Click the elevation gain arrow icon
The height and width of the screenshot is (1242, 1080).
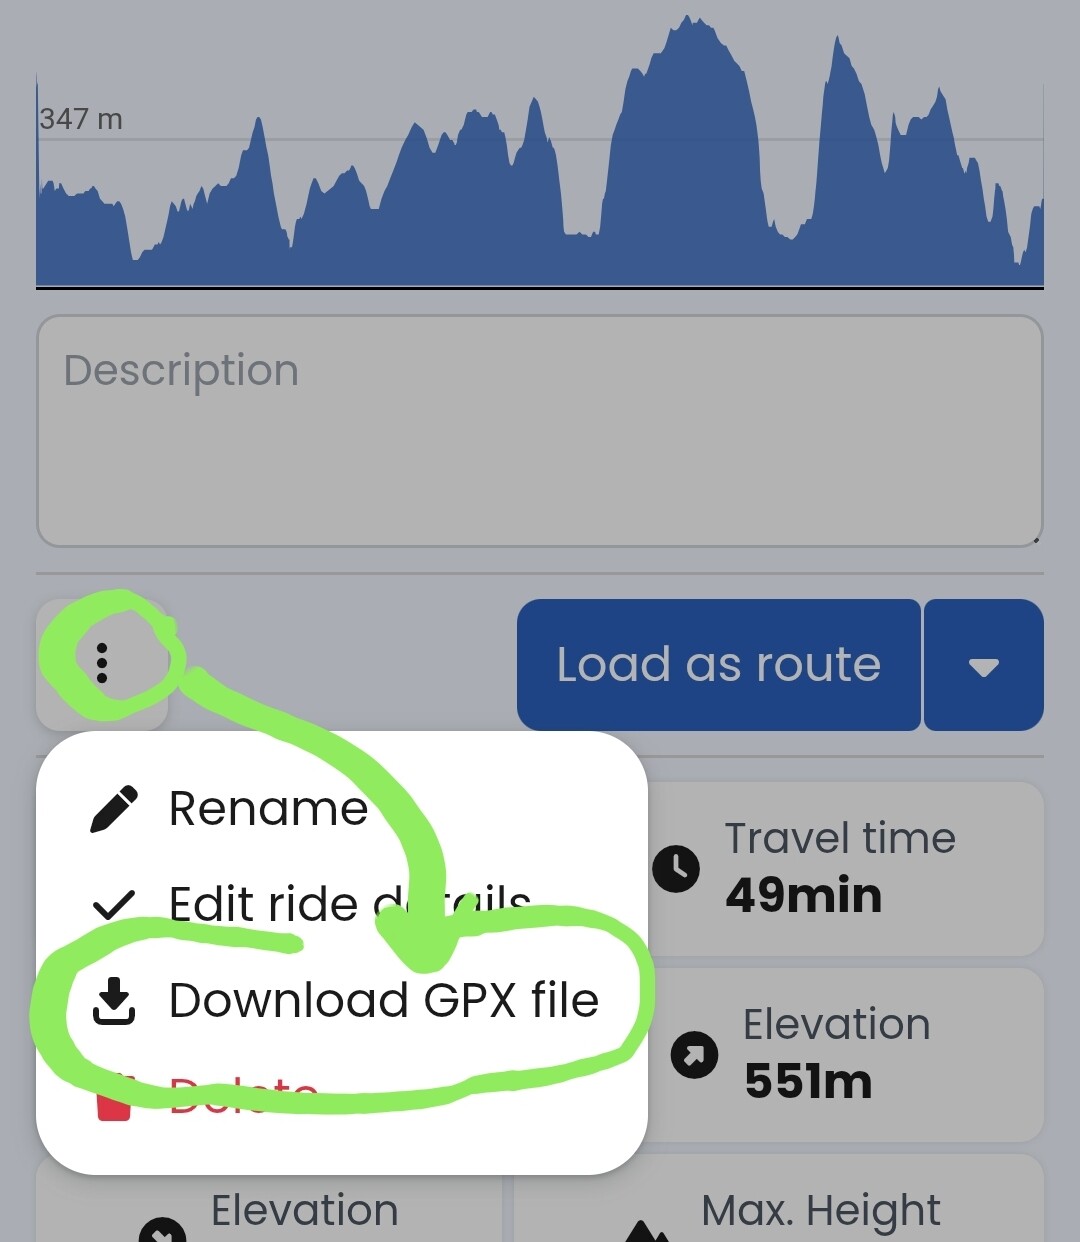click(x=694, y=1054)
